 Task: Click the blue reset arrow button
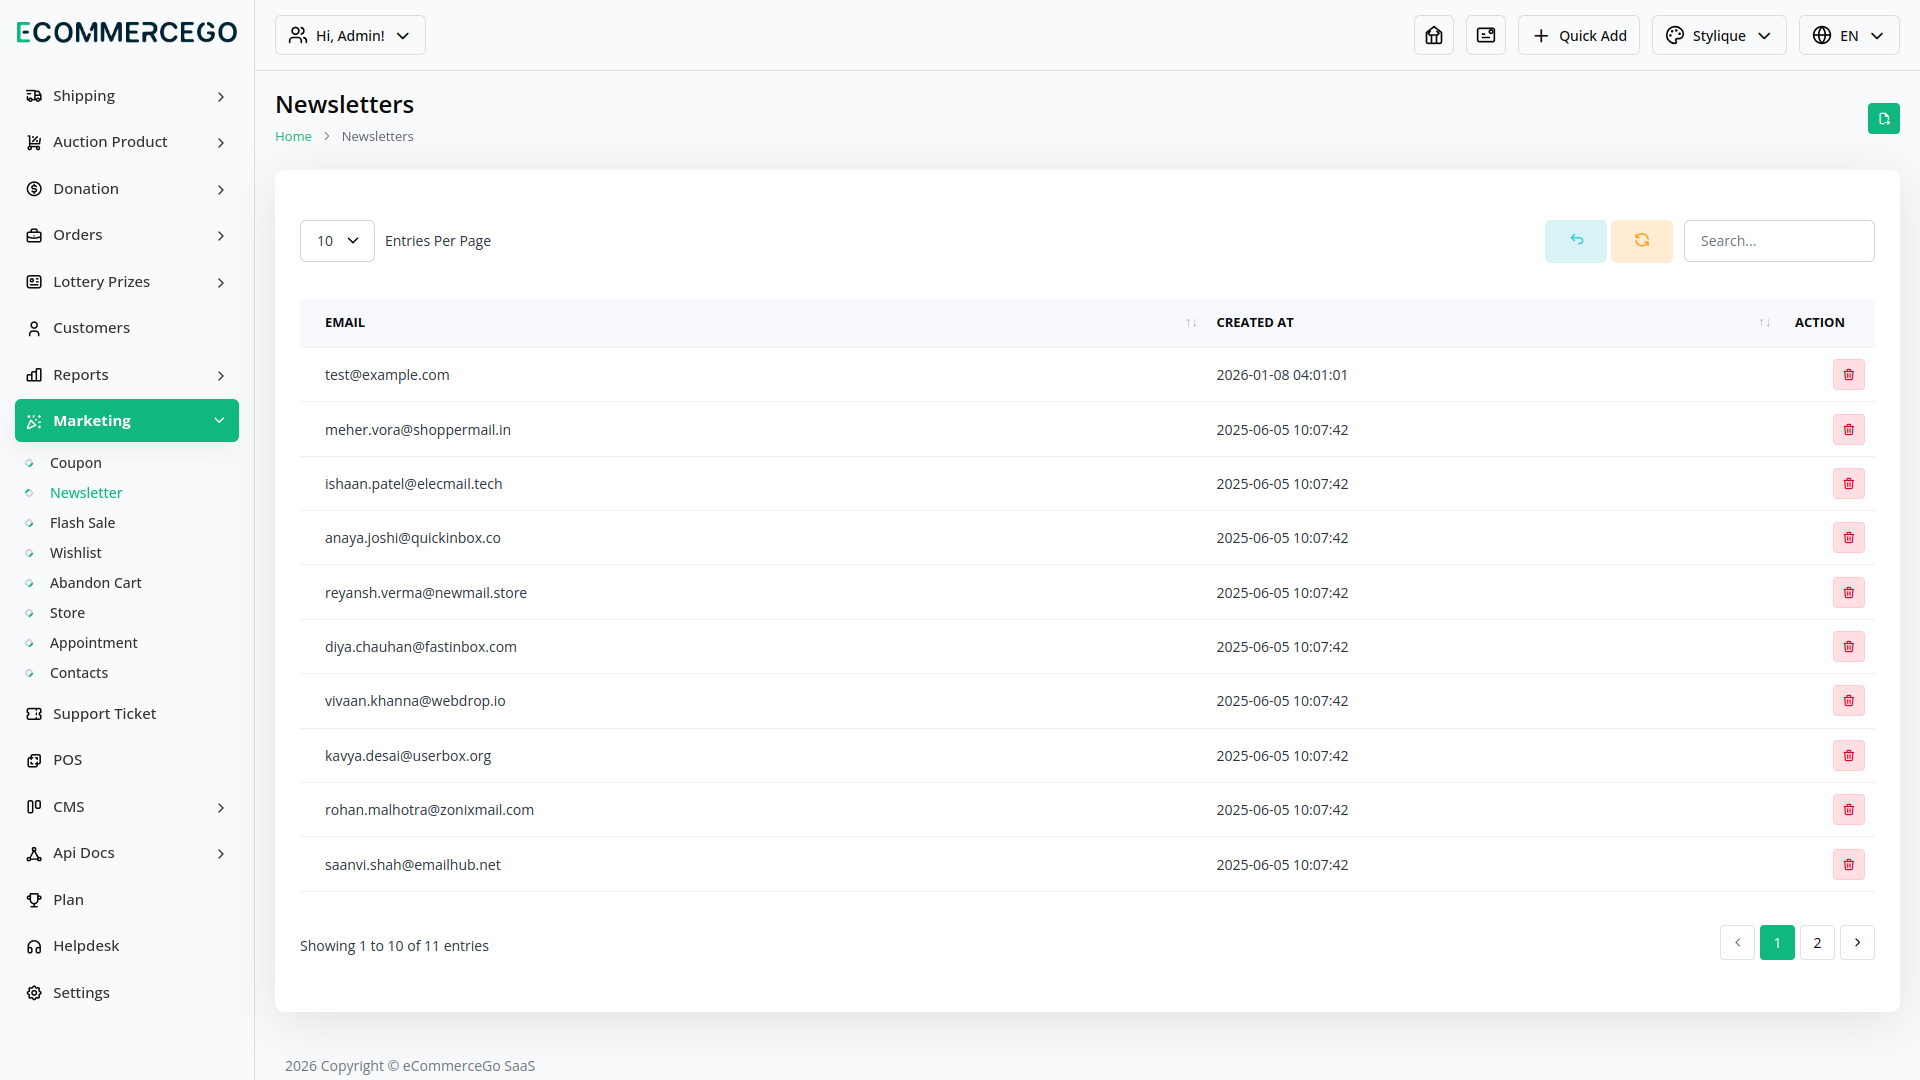click(1576, 241)
